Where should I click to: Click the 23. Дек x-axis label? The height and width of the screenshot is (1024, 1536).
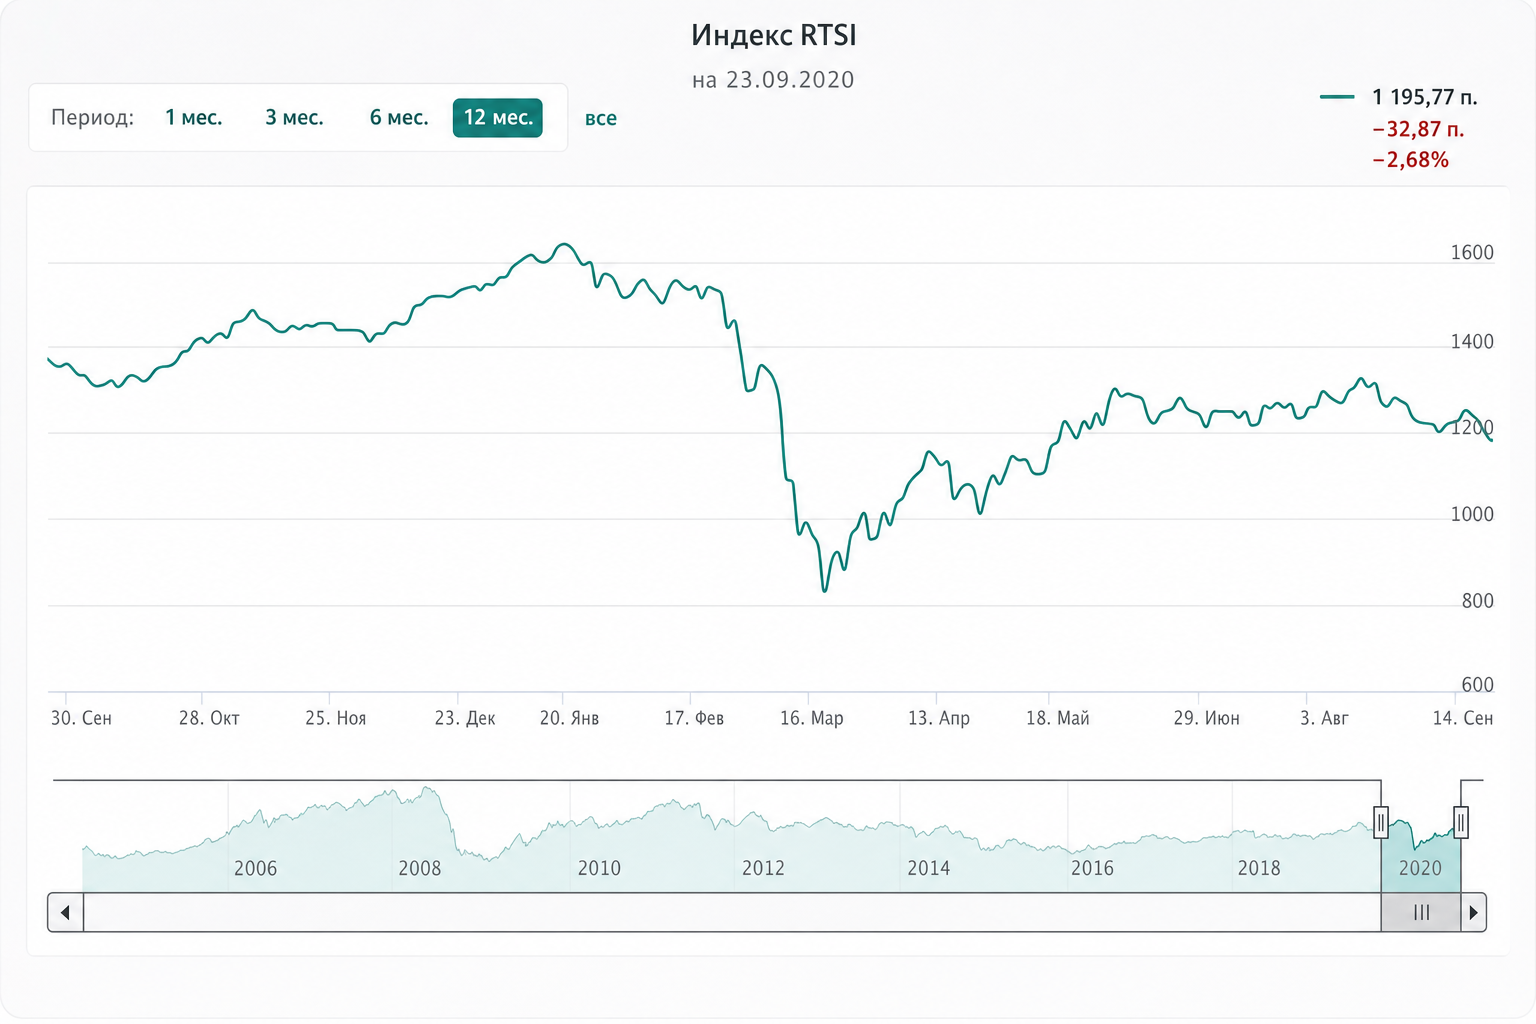[x=465, y=718]
